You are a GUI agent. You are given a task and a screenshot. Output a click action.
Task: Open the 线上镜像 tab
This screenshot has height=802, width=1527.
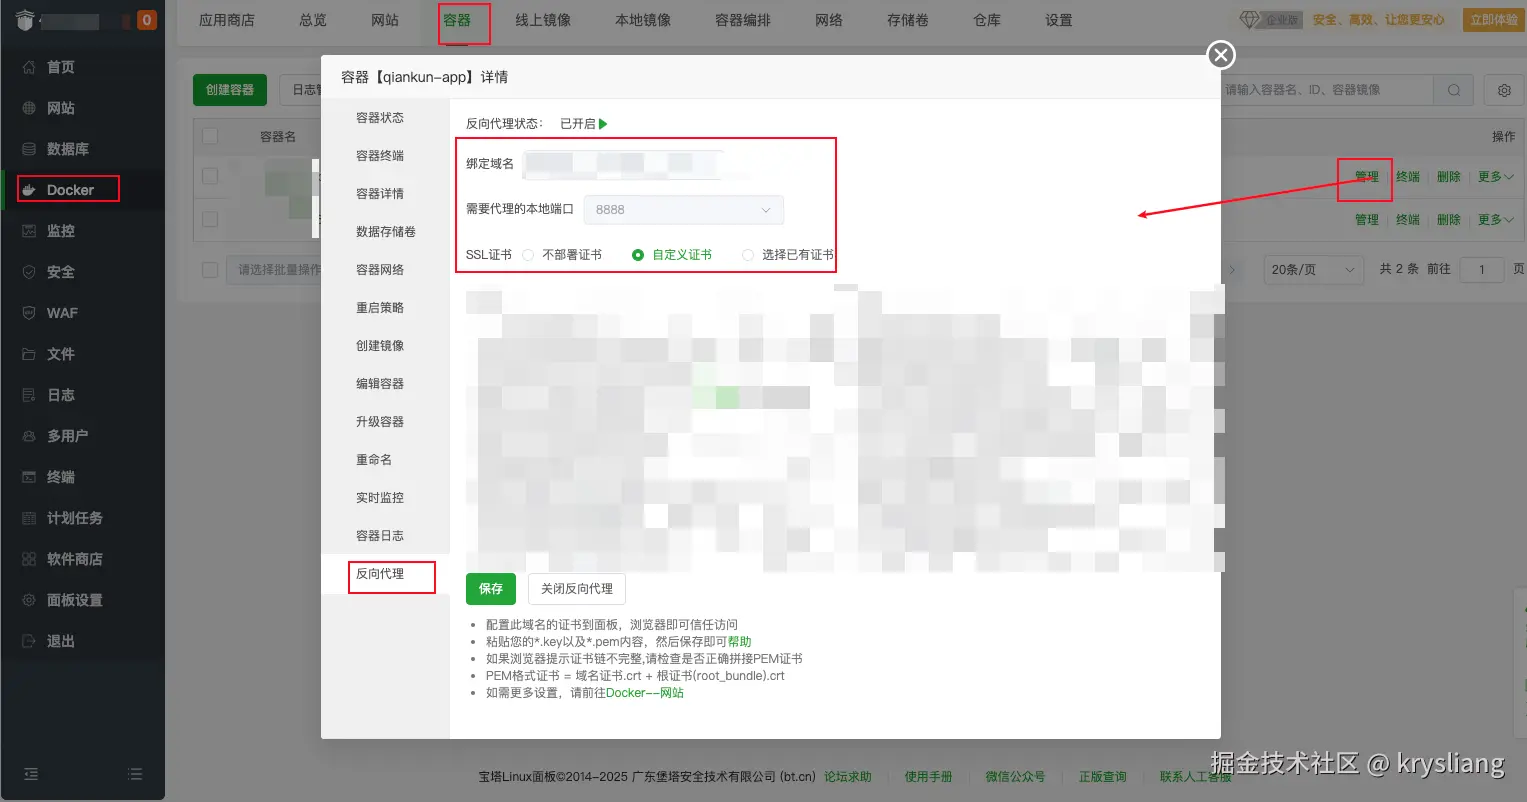pos(543,20)
